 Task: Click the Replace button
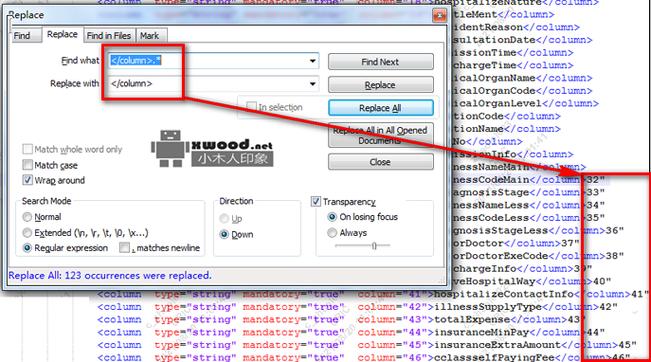coord(380,85)
